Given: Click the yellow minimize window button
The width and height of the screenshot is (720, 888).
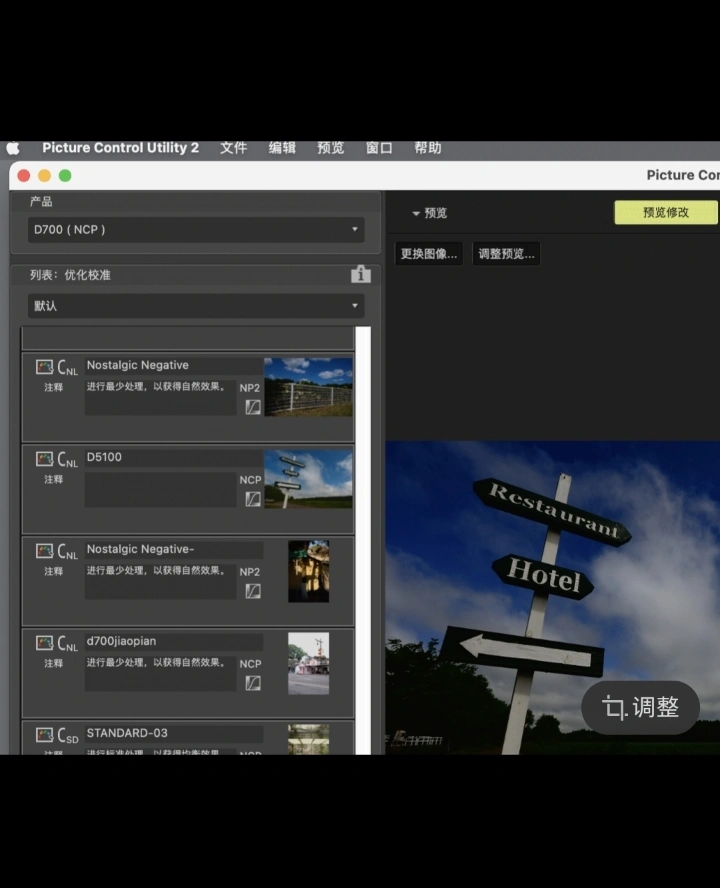Looking at the screenshot, I should coord(44,176).
